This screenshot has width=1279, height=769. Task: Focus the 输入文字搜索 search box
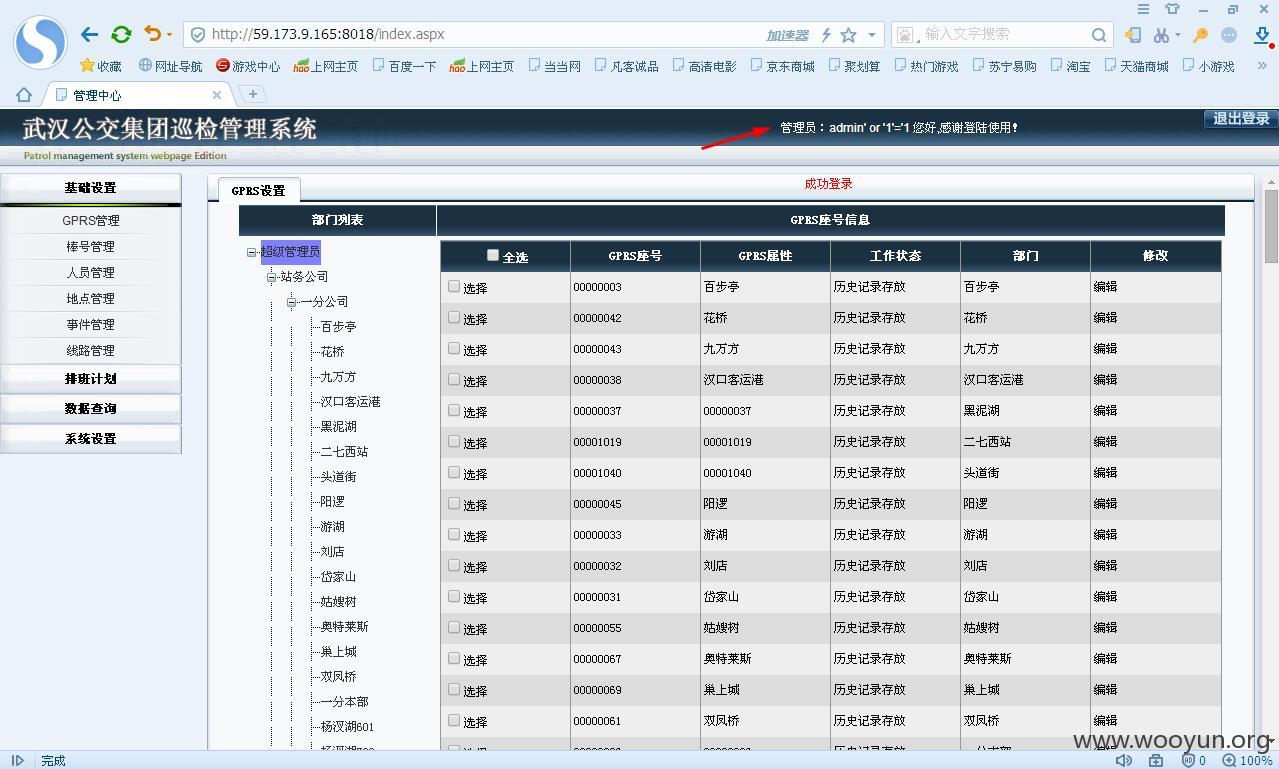pyautogui.click(x=1002, y=34)
